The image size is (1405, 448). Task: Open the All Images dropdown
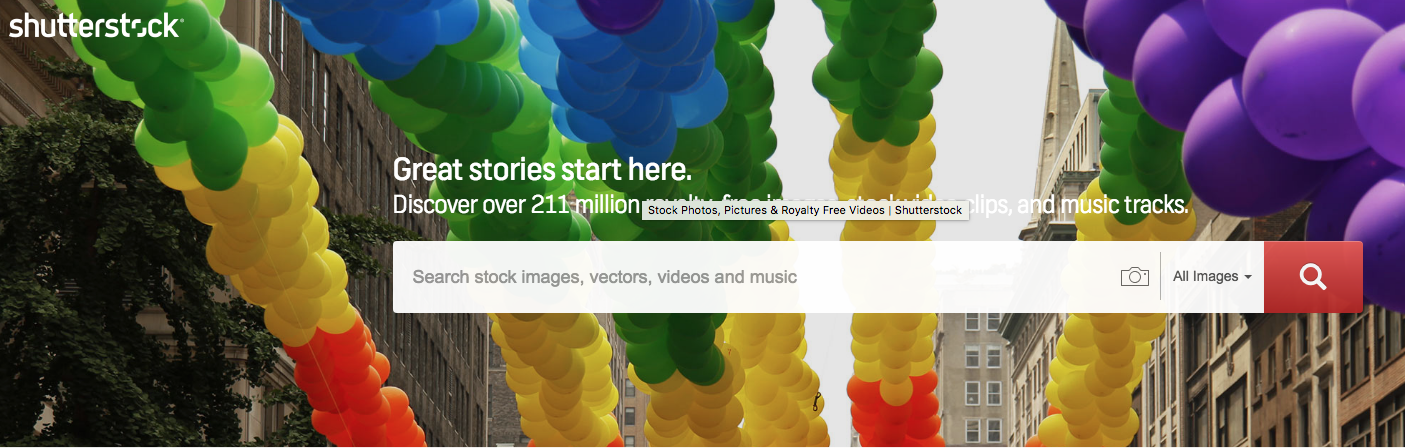click(x=1212, y=277)
